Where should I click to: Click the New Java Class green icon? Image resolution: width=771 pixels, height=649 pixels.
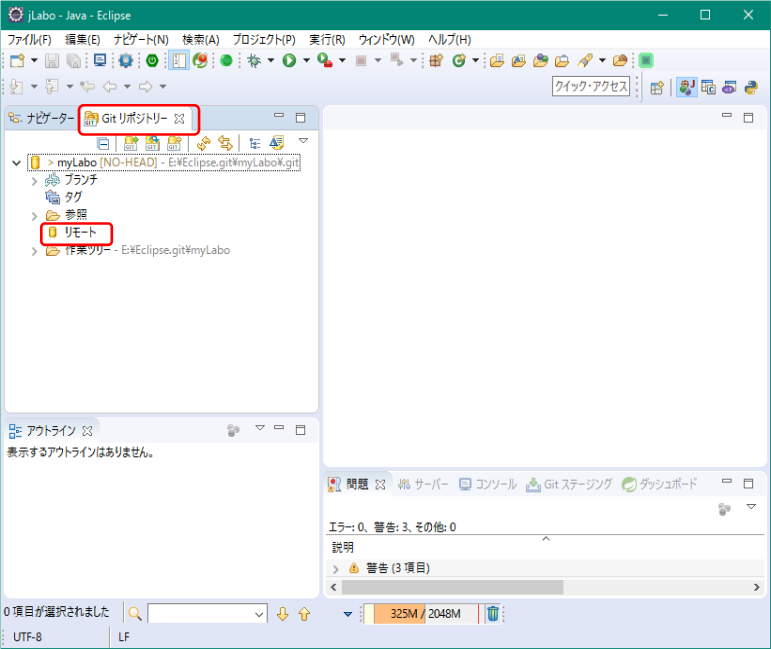click(x=459, y=60)
